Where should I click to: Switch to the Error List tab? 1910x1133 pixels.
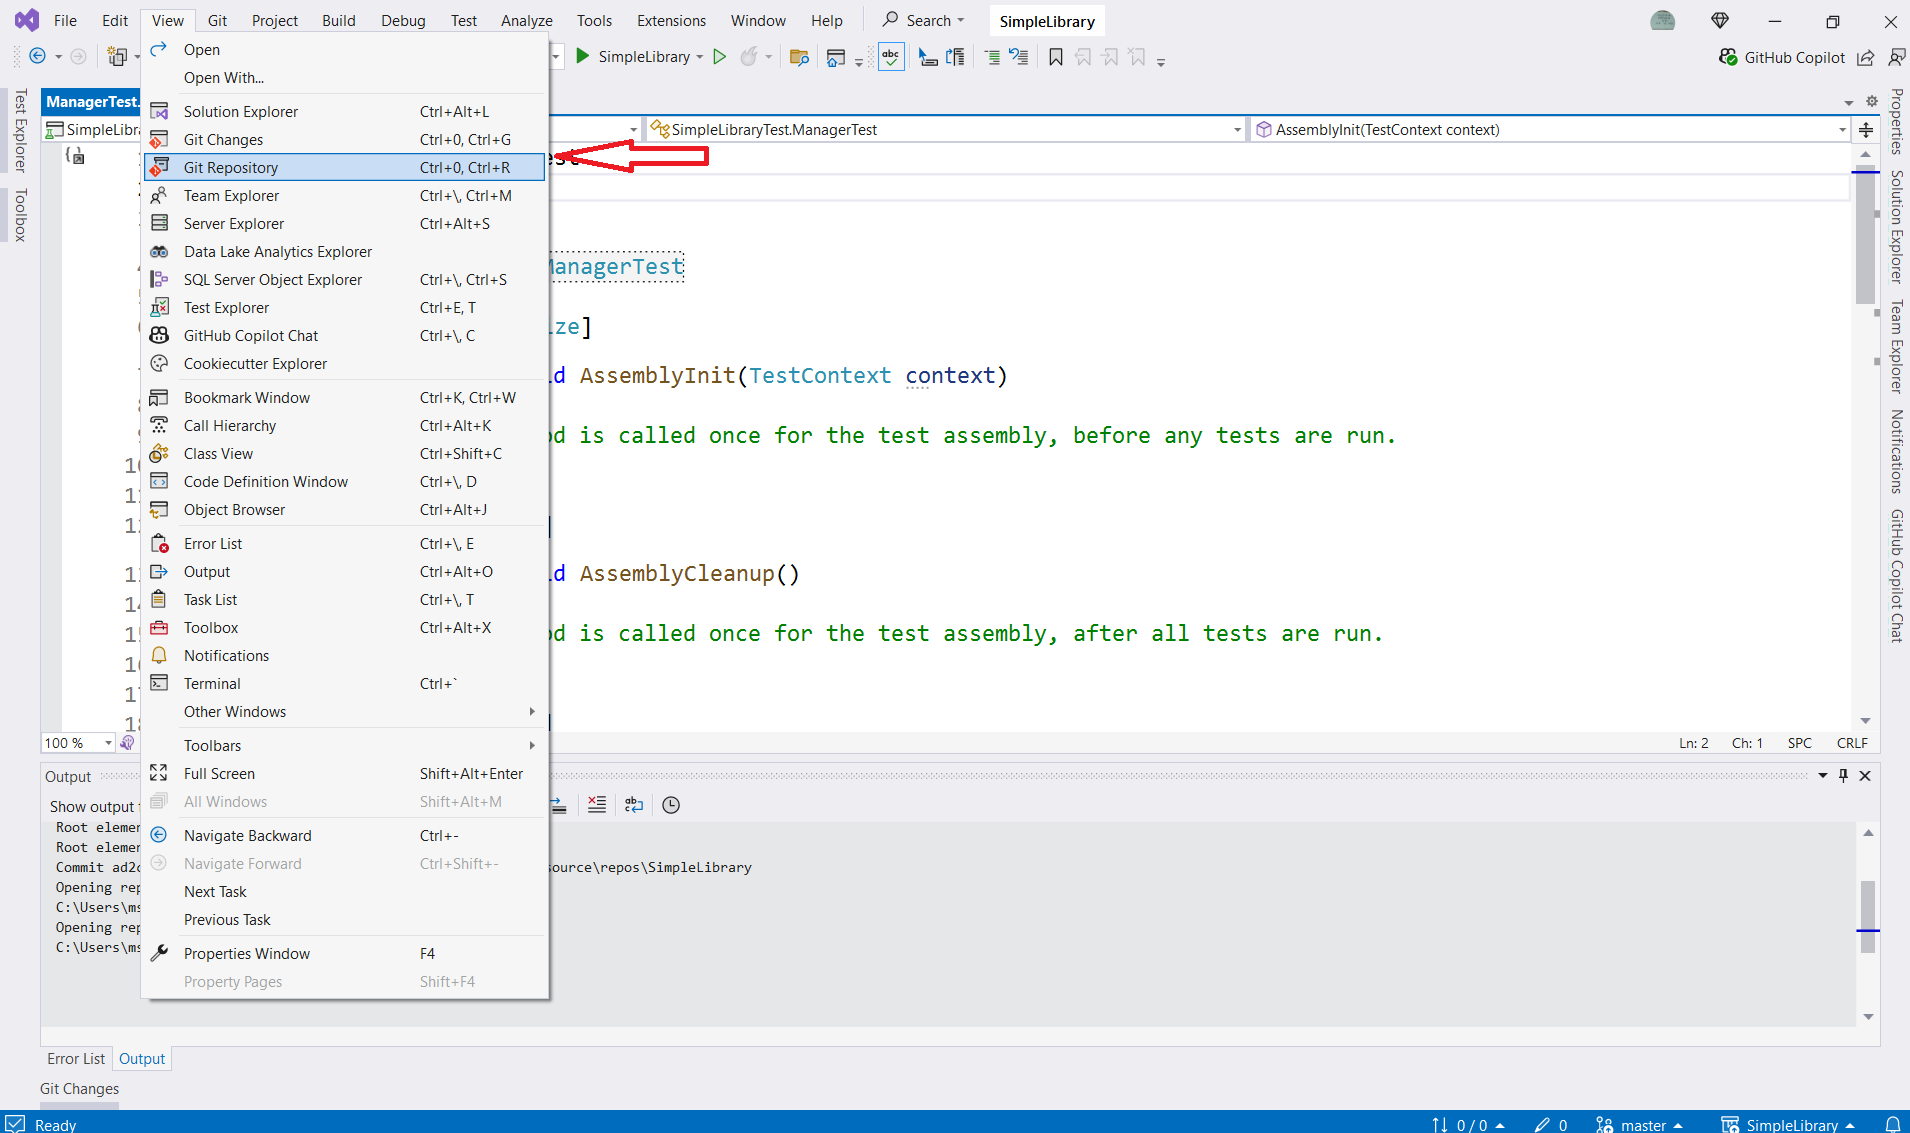point(76,1059)
